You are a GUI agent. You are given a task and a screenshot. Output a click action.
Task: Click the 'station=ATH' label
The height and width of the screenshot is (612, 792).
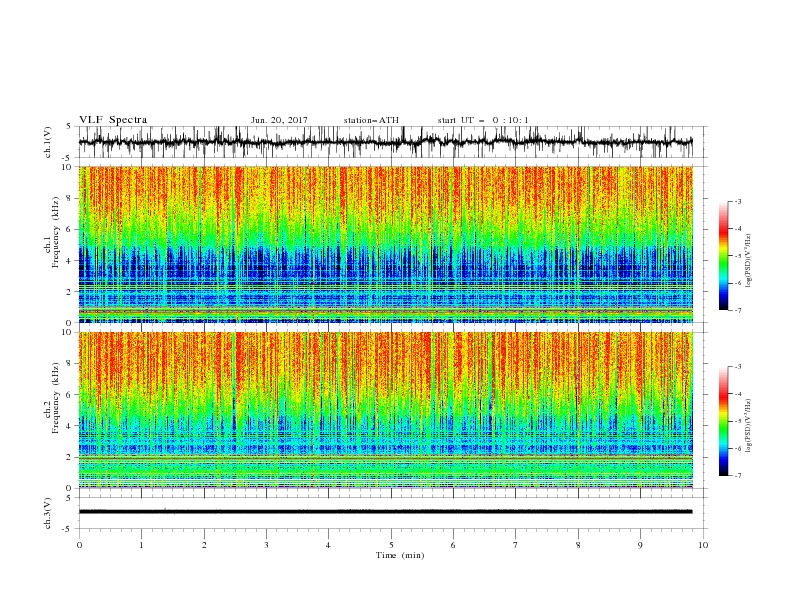click(371, 120)
